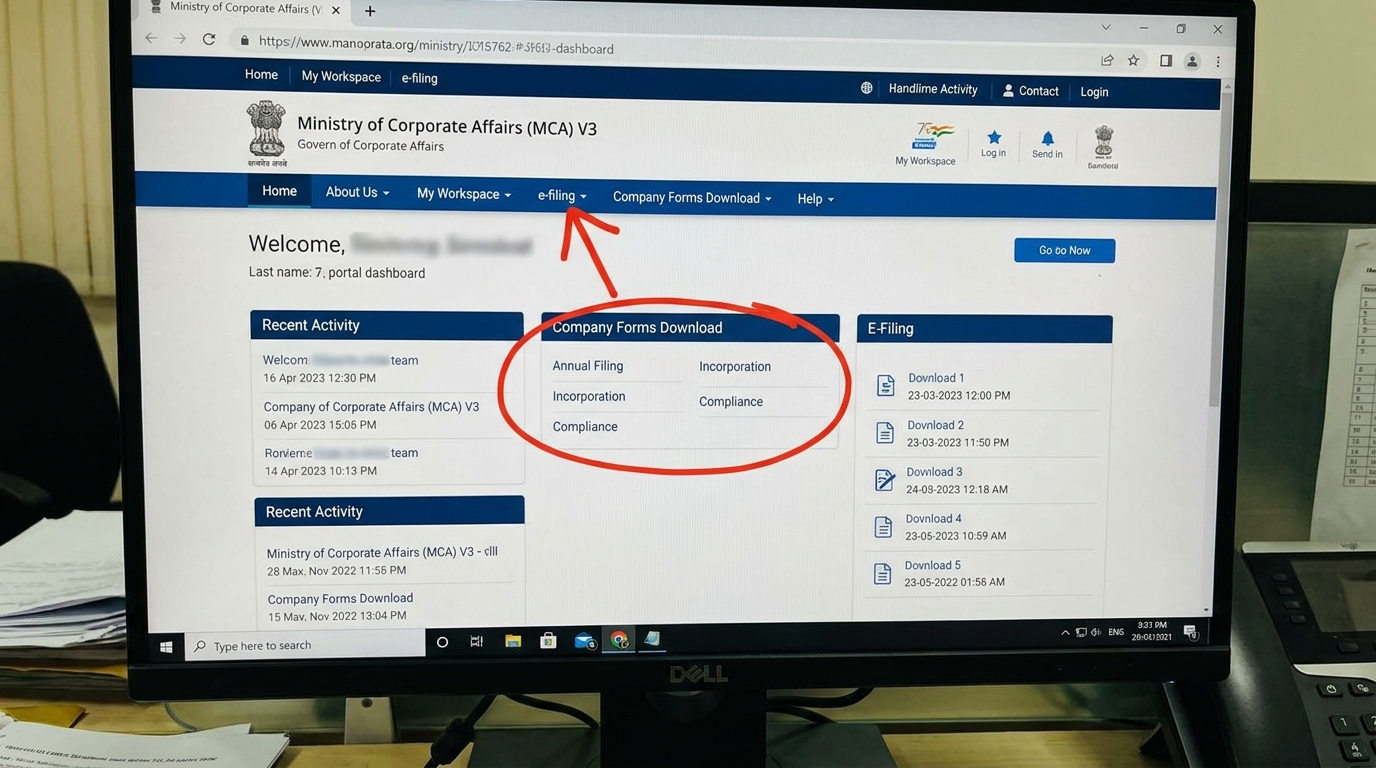
Task: Open the Download 2 link
Action: [935, 425]
